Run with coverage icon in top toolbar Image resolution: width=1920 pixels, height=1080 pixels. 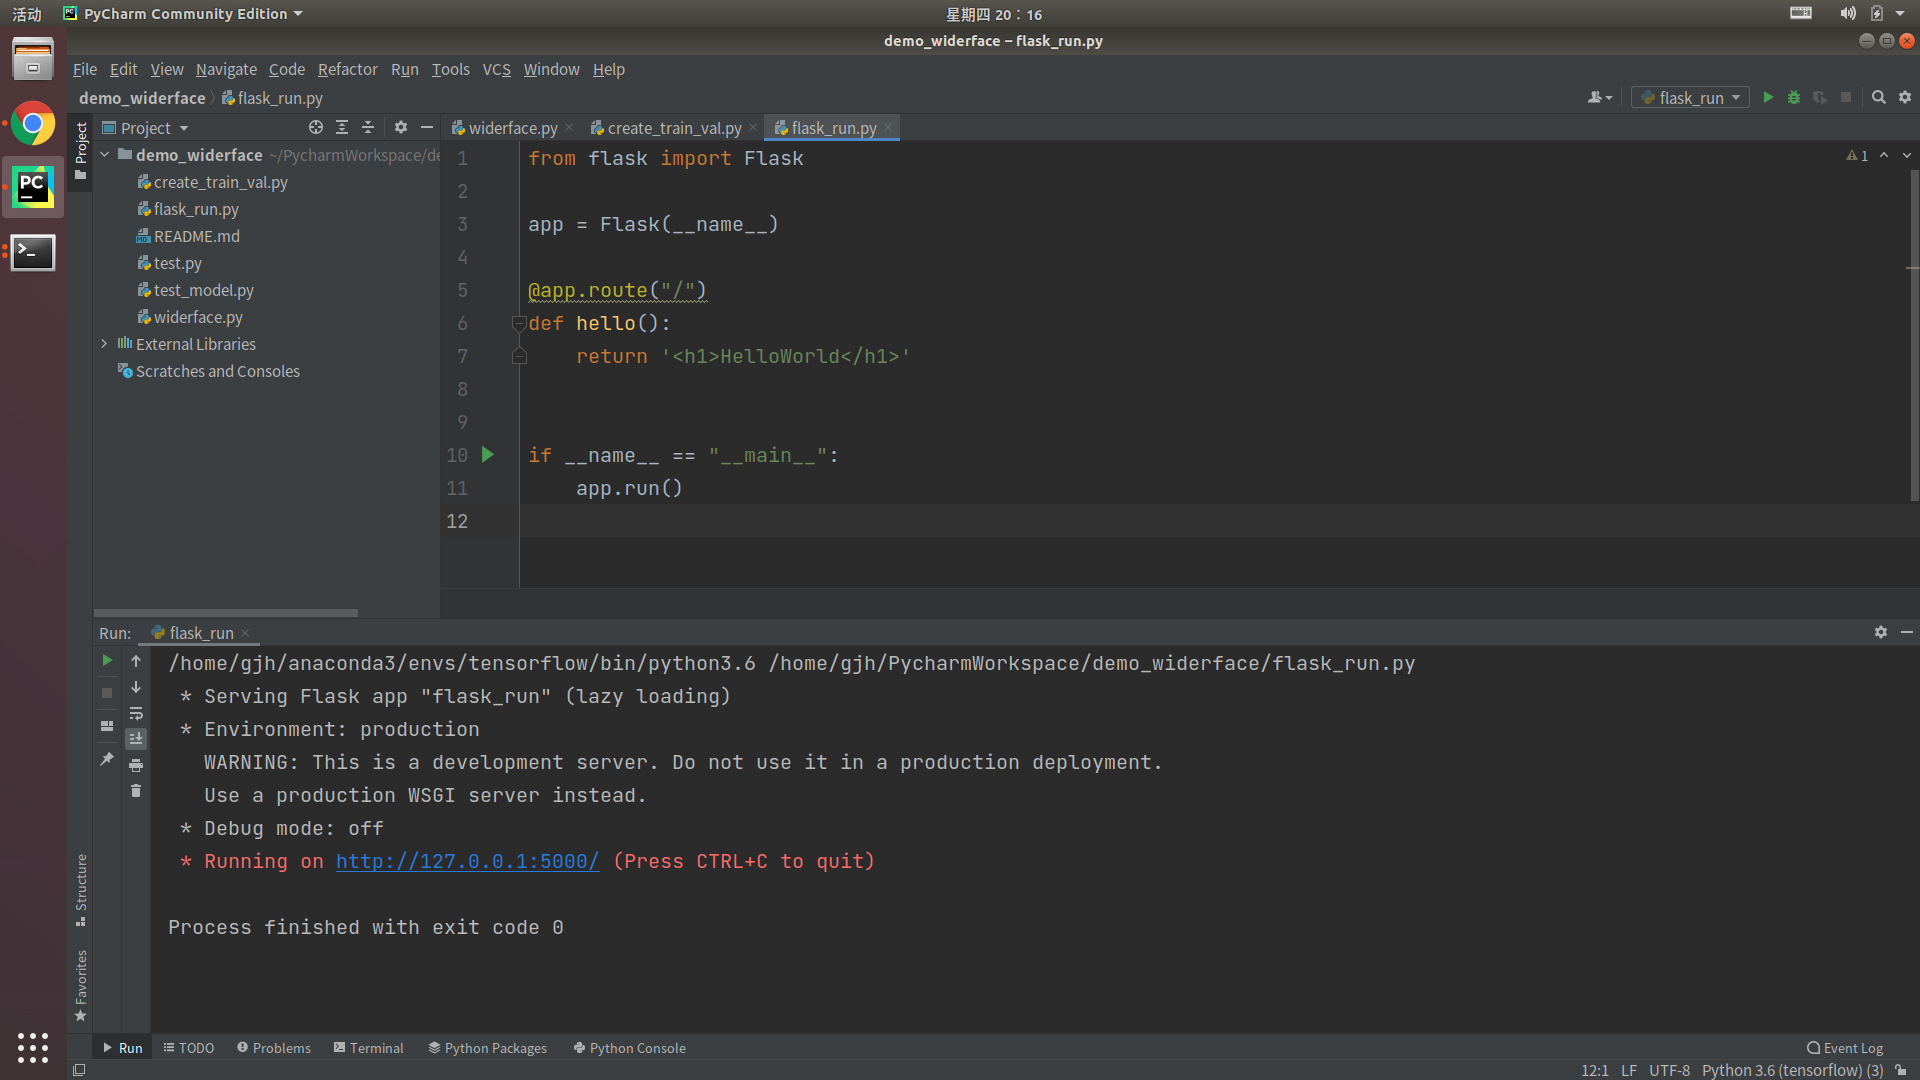pos(1820,97)
